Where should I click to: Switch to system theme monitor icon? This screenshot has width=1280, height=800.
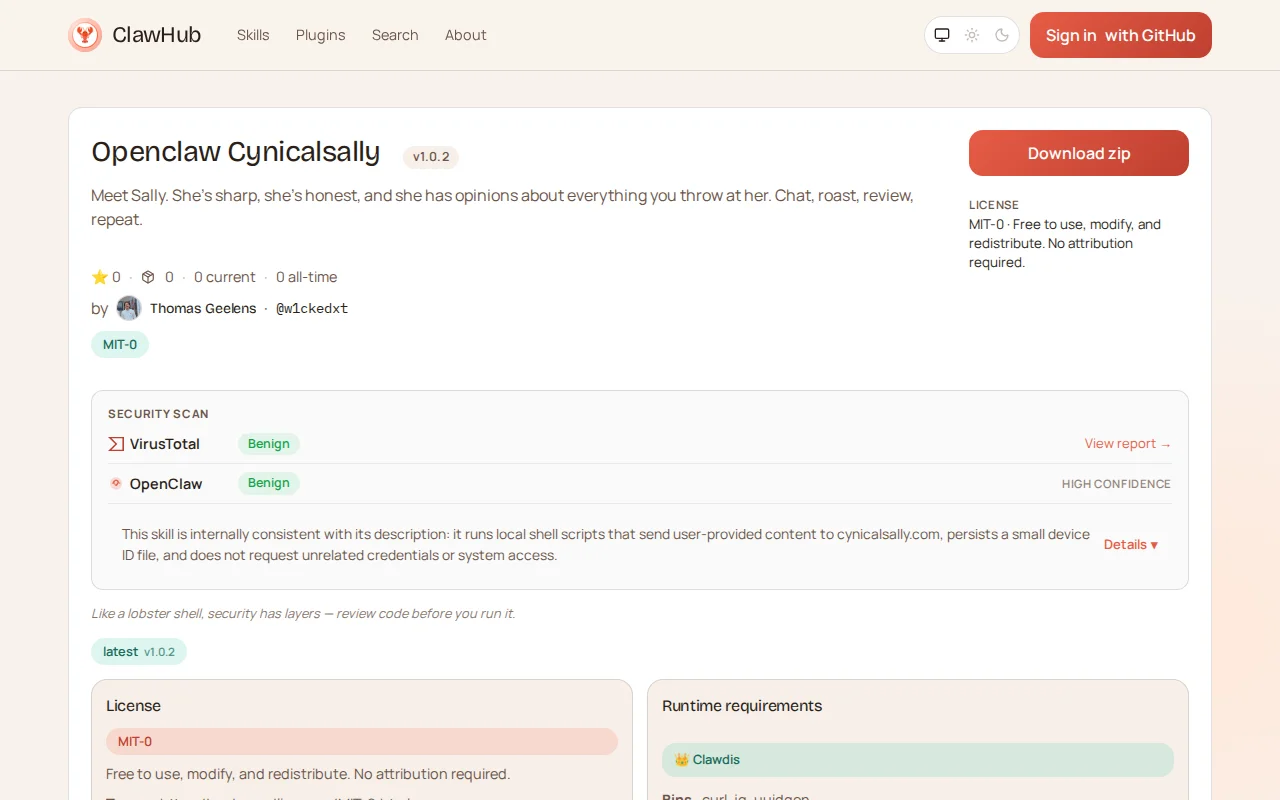click(x=942, y=35)
